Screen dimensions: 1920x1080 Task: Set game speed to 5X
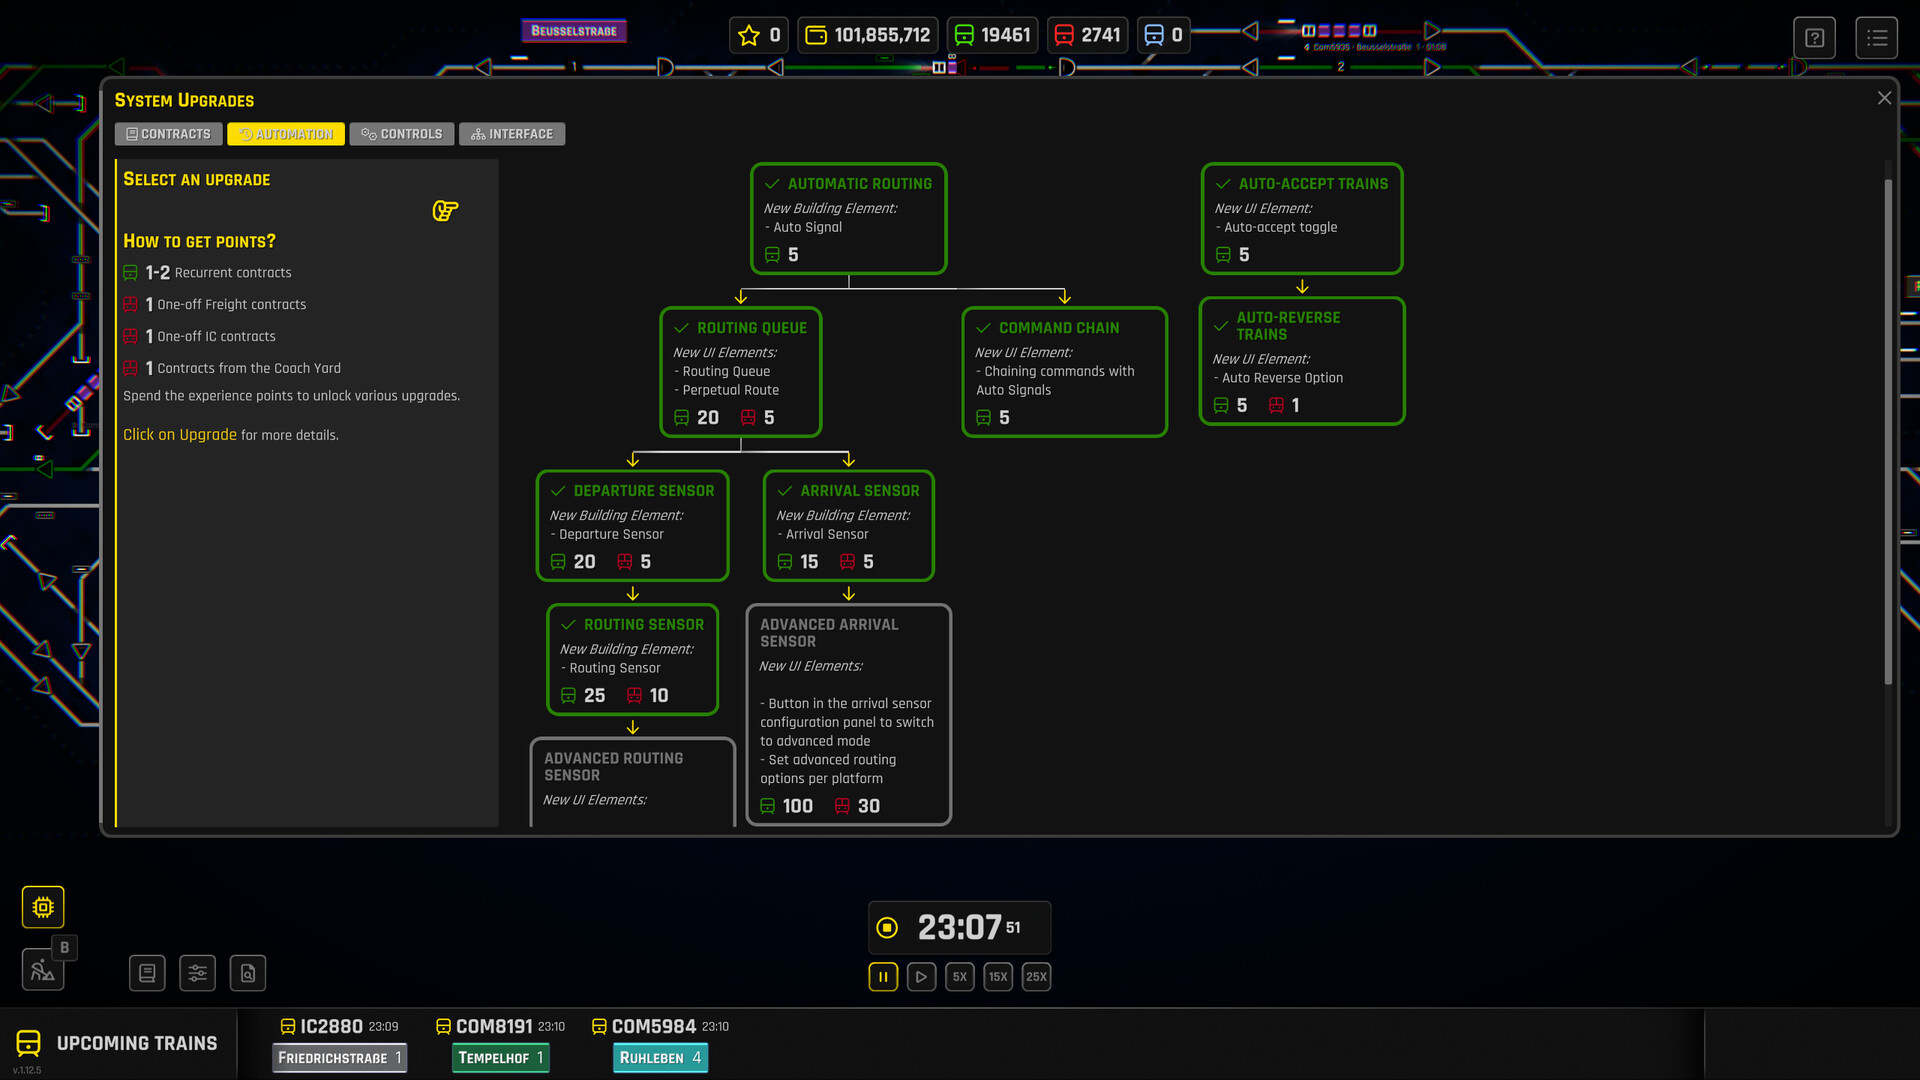pos(959,977)
